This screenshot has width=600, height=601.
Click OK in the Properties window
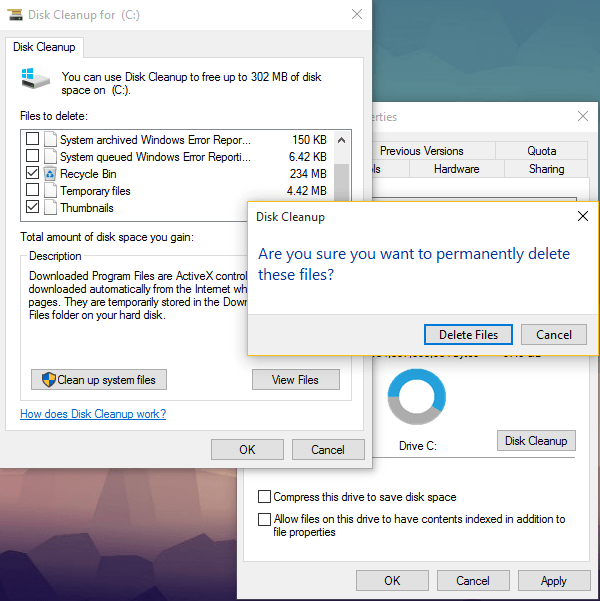click(392, 581)
